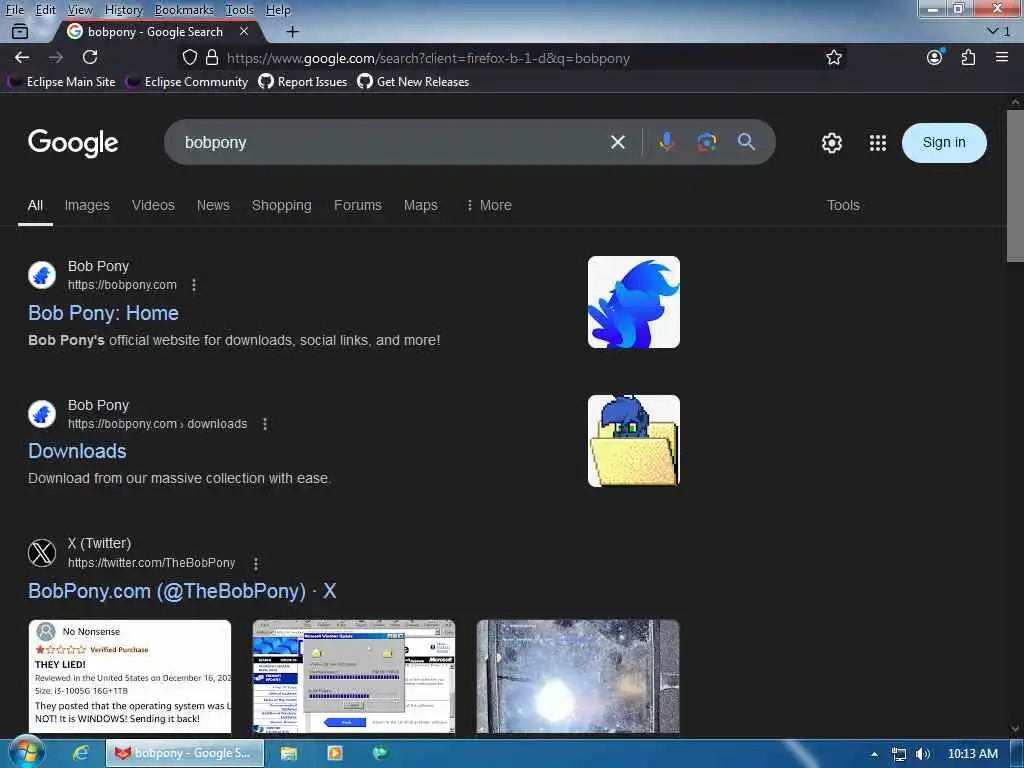
Task: Click the Sign in button
Action: tap(944, 142)
